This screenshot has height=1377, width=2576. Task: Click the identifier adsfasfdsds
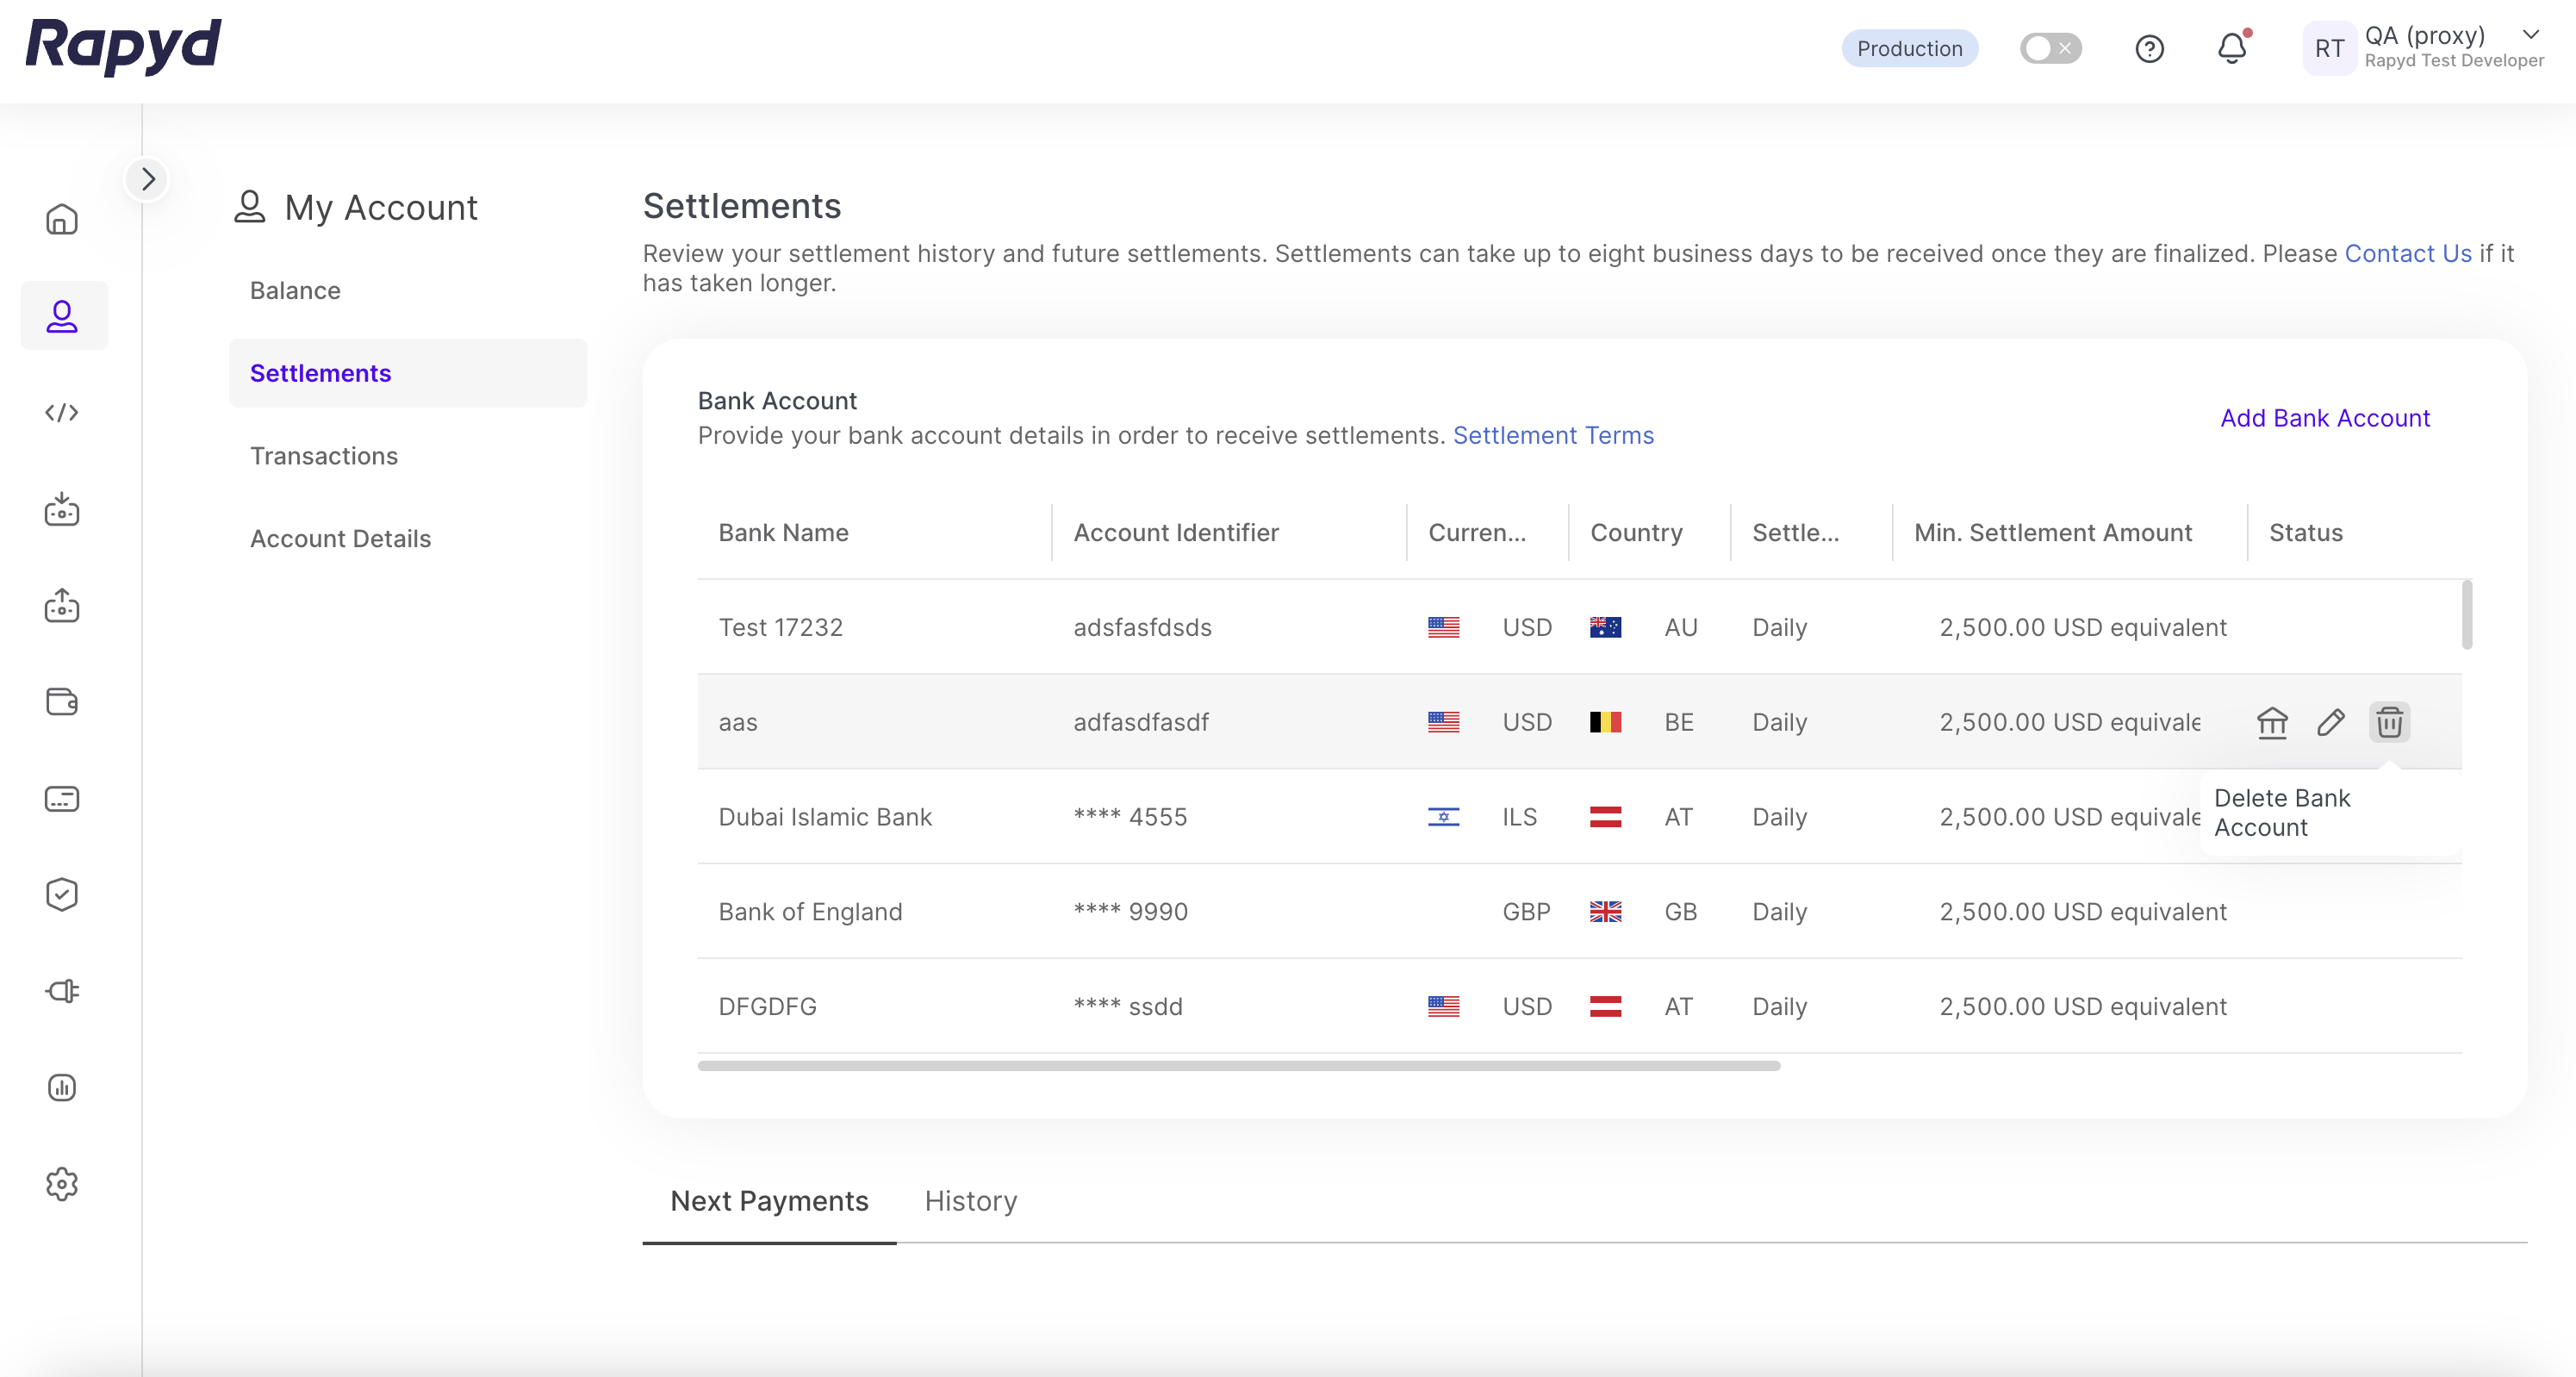(1142, 627)
